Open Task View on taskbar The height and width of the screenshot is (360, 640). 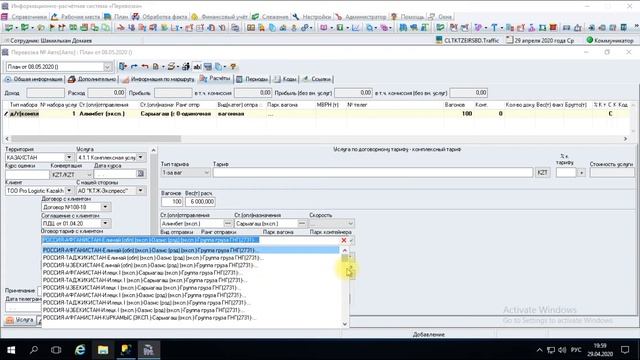pos(56,350)
